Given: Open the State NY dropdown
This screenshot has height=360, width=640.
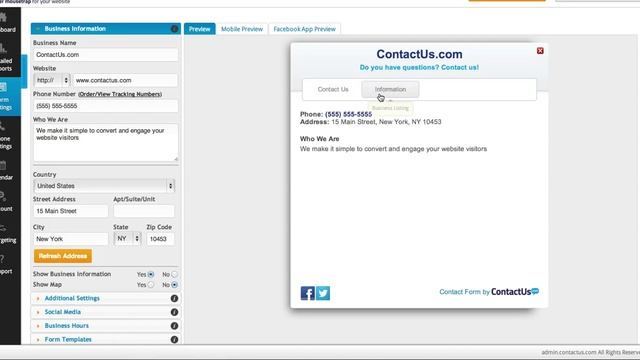Looking at the screenshot, I should point(127,238).
